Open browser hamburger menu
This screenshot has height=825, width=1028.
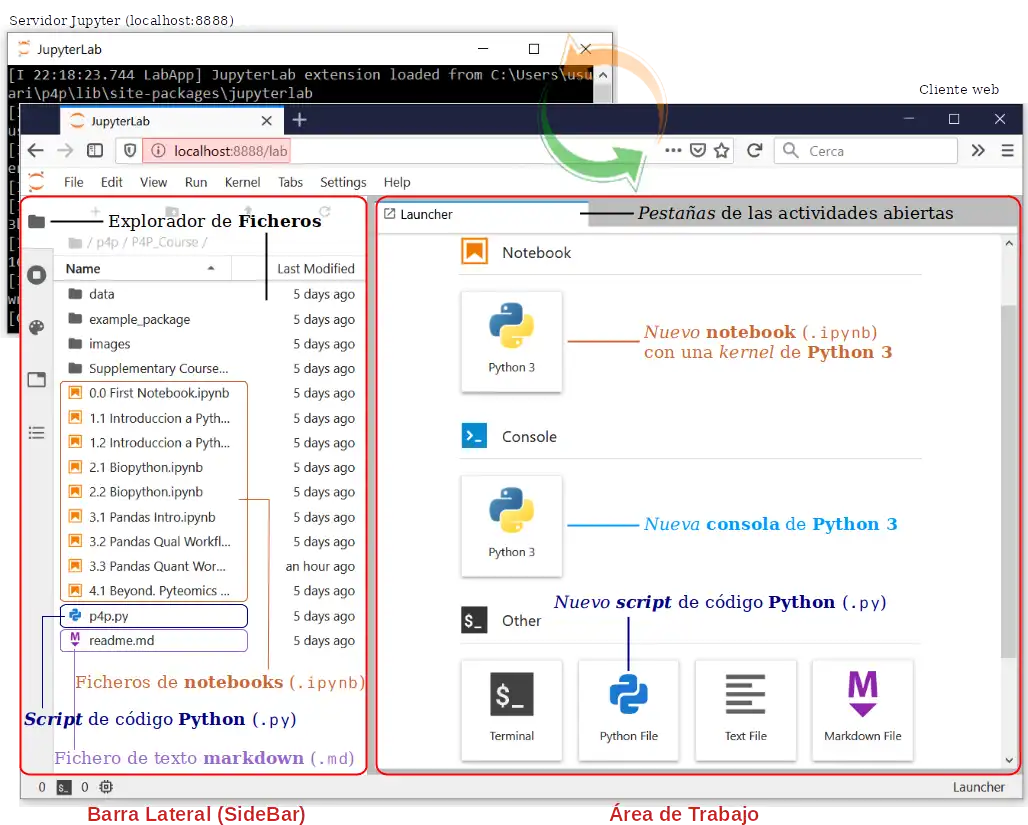(1008, 151)
